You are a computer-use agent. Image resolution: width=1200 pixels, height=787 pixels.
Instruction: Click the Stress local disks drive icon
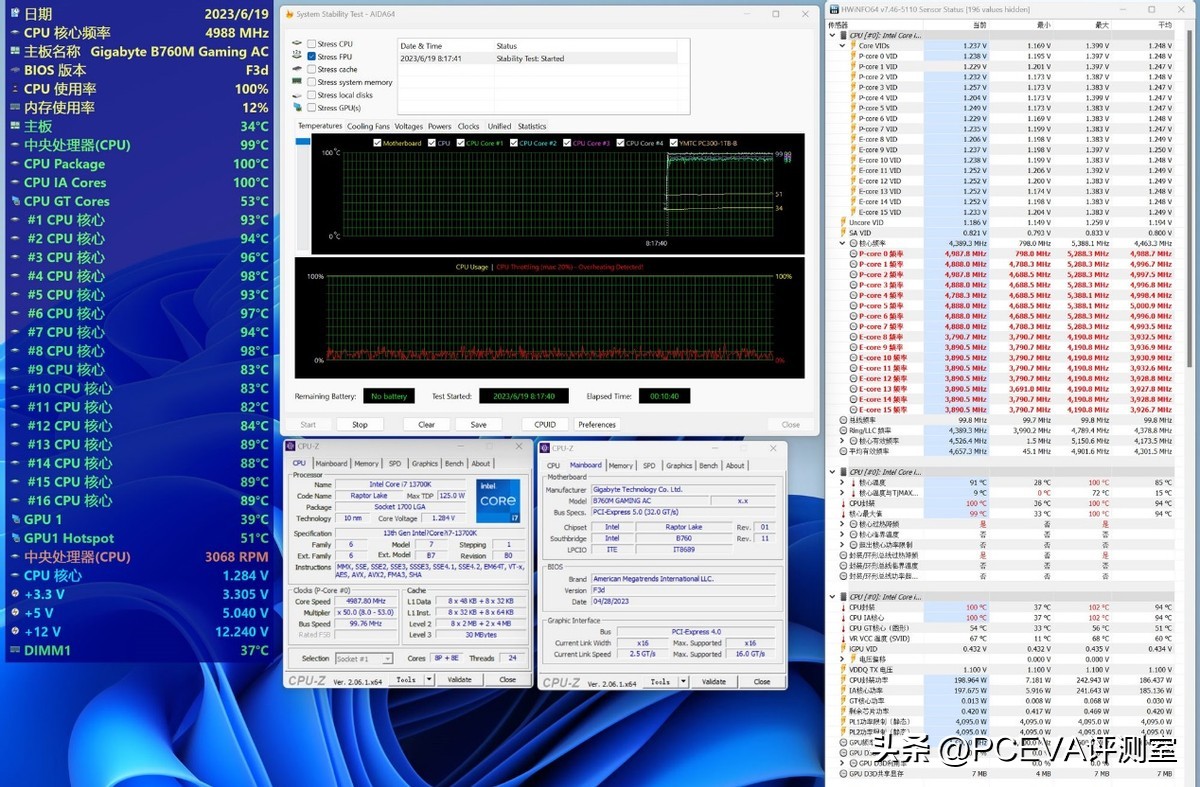pyautogui.click(x=296, y=95)
